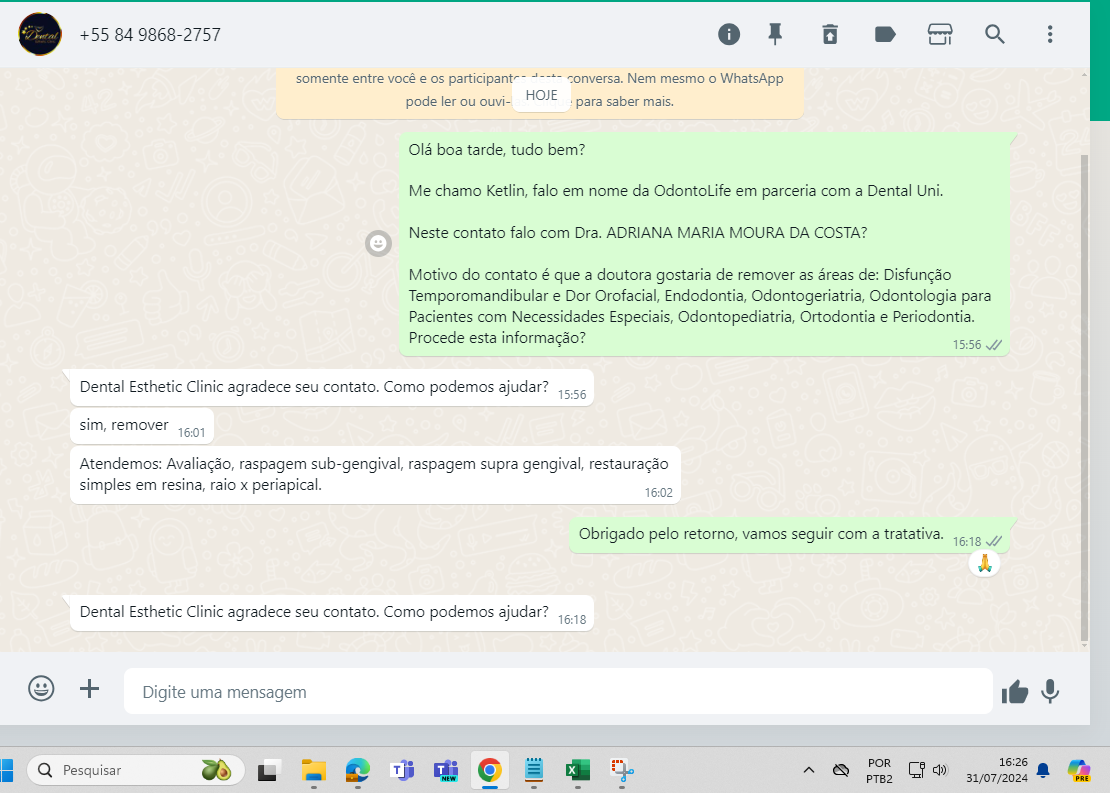Viewport: 1110px width, 793px height.
Task: Open Copilot preview icon in taskbar
Action: point(1079,770)
